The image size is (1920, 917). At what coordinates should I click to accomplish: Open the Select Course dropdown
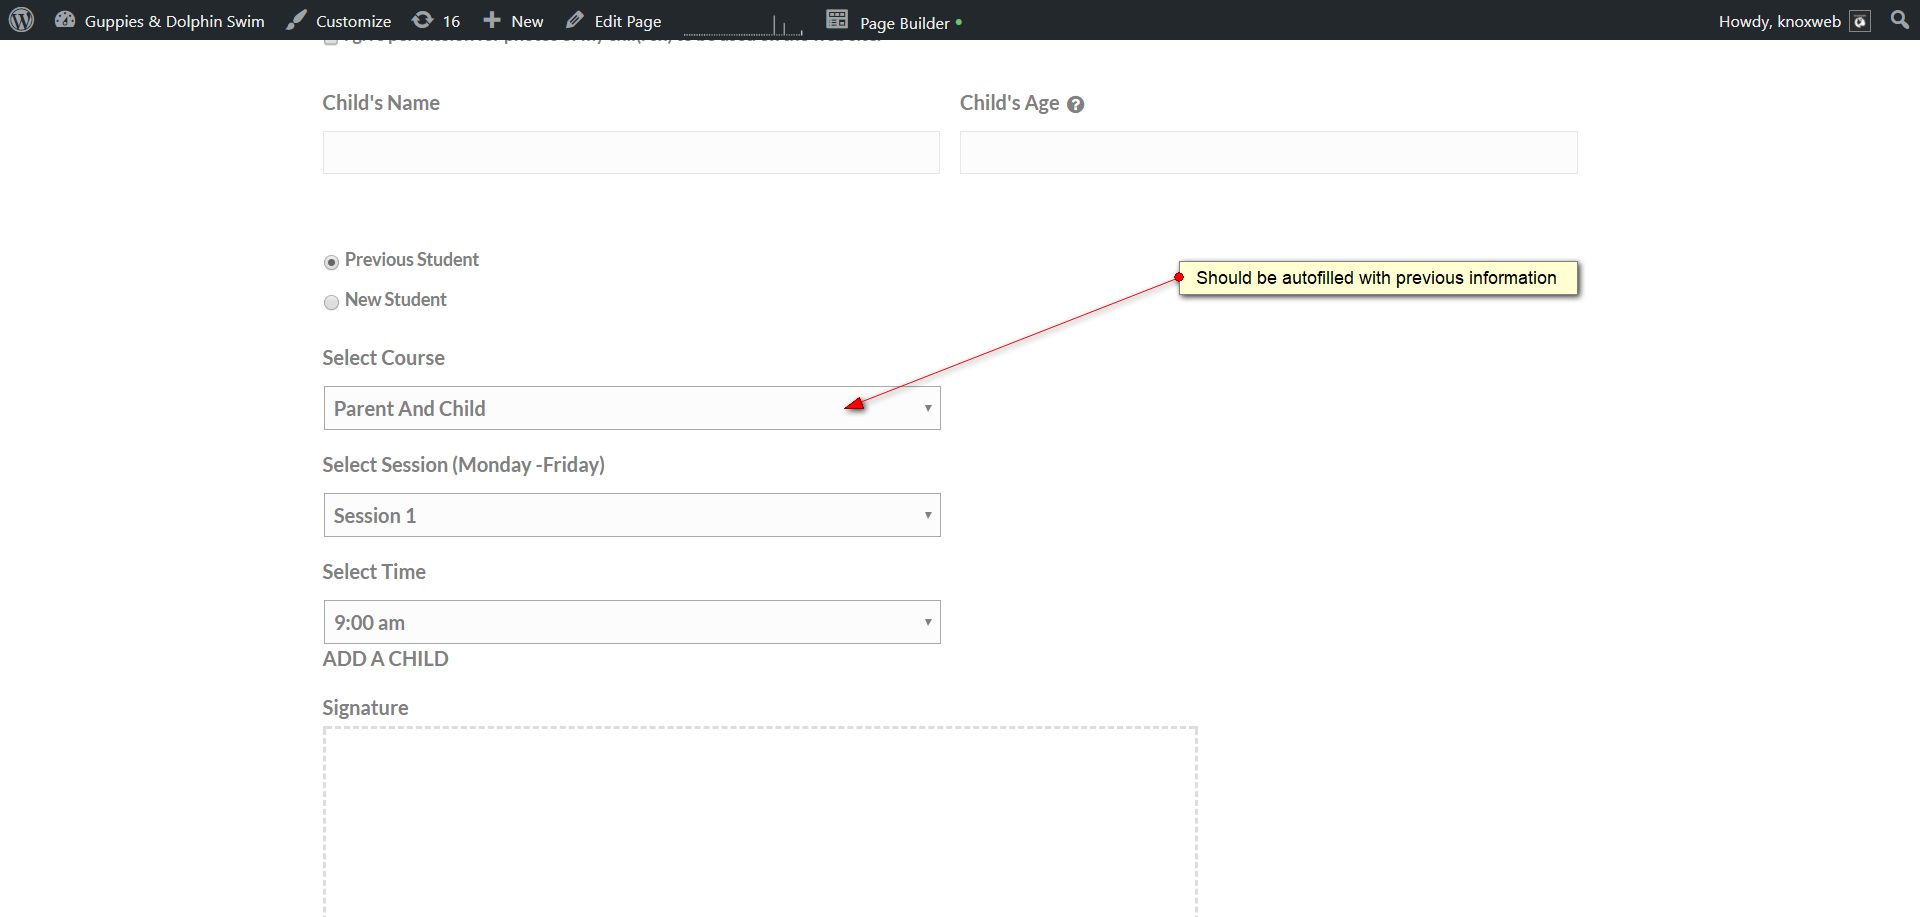pos(632,408)
